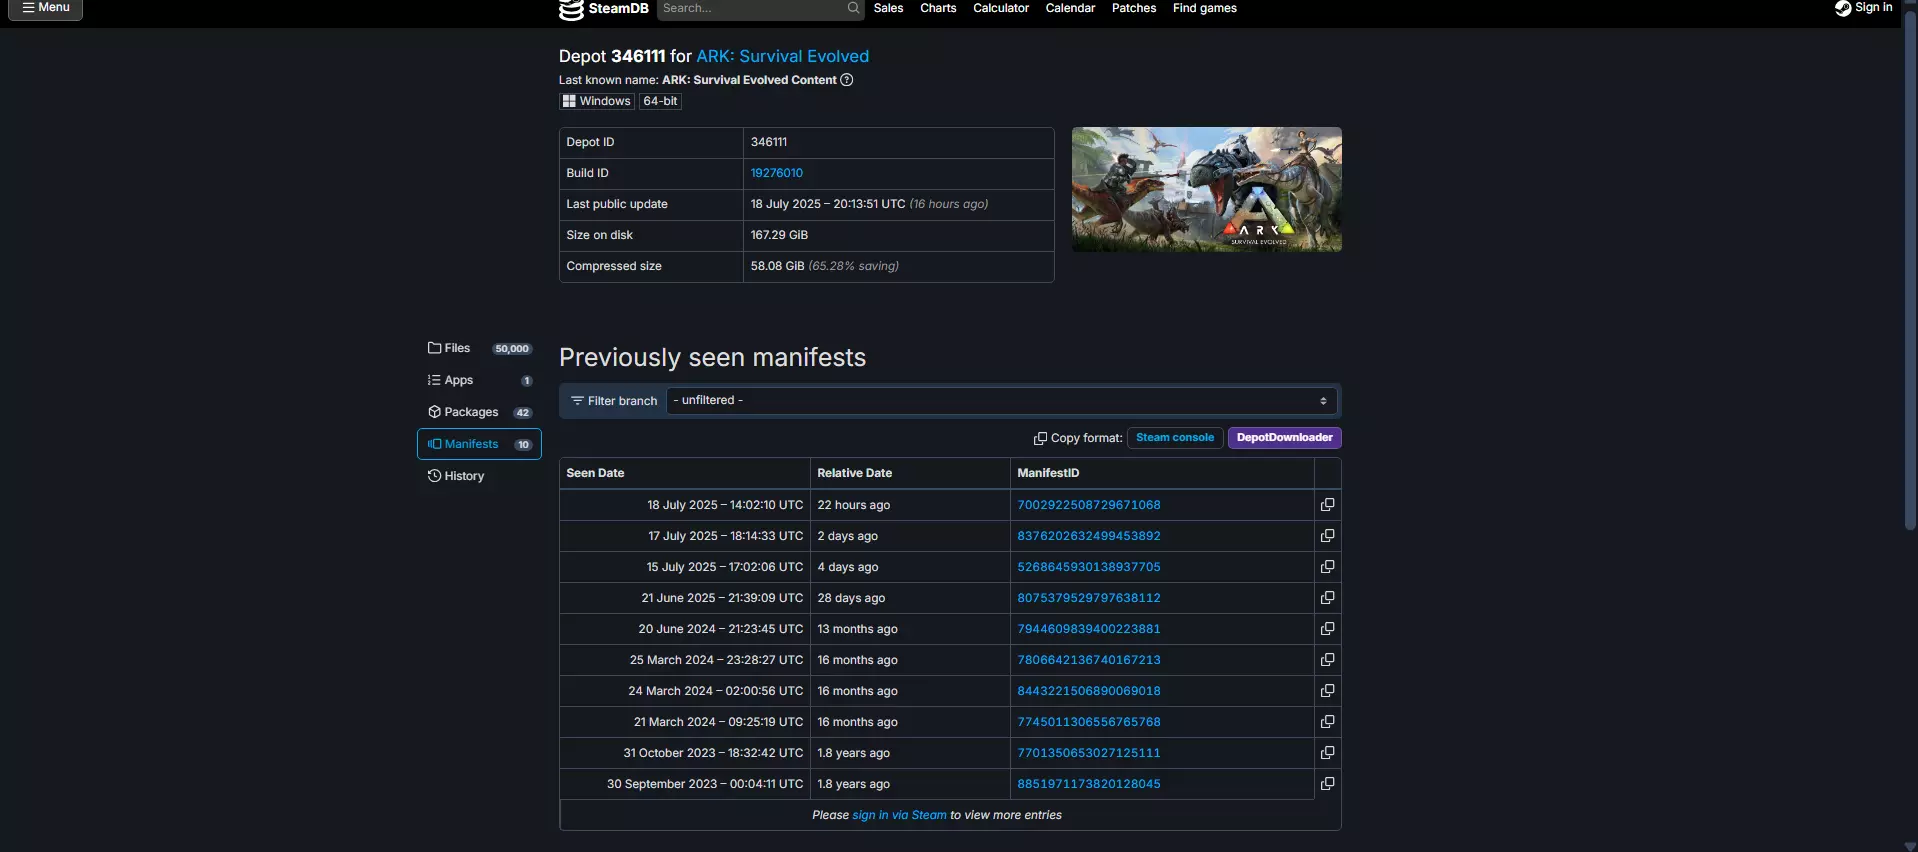Open the Charts page
Viewport: 1918px width, 852px height.
pyautogui.click(x=938, y=8)
